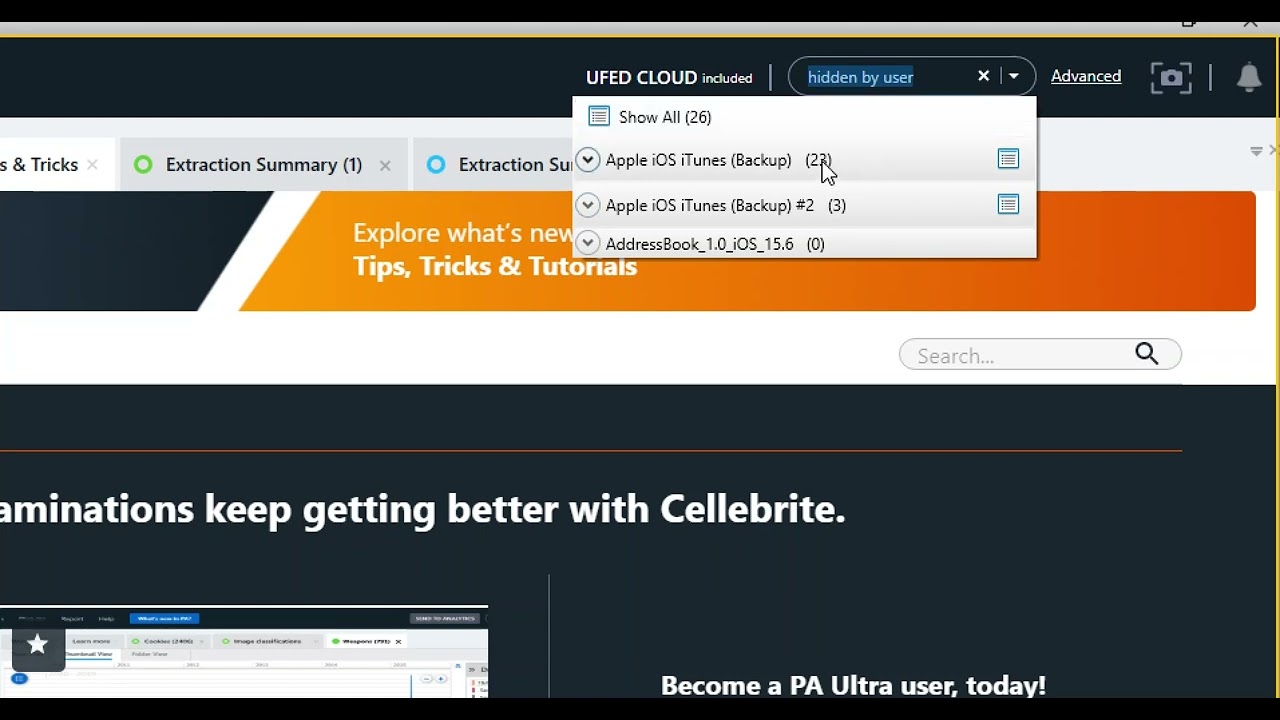Open the Advanced search link
Screen dimensions: 1280x720
1086,76
